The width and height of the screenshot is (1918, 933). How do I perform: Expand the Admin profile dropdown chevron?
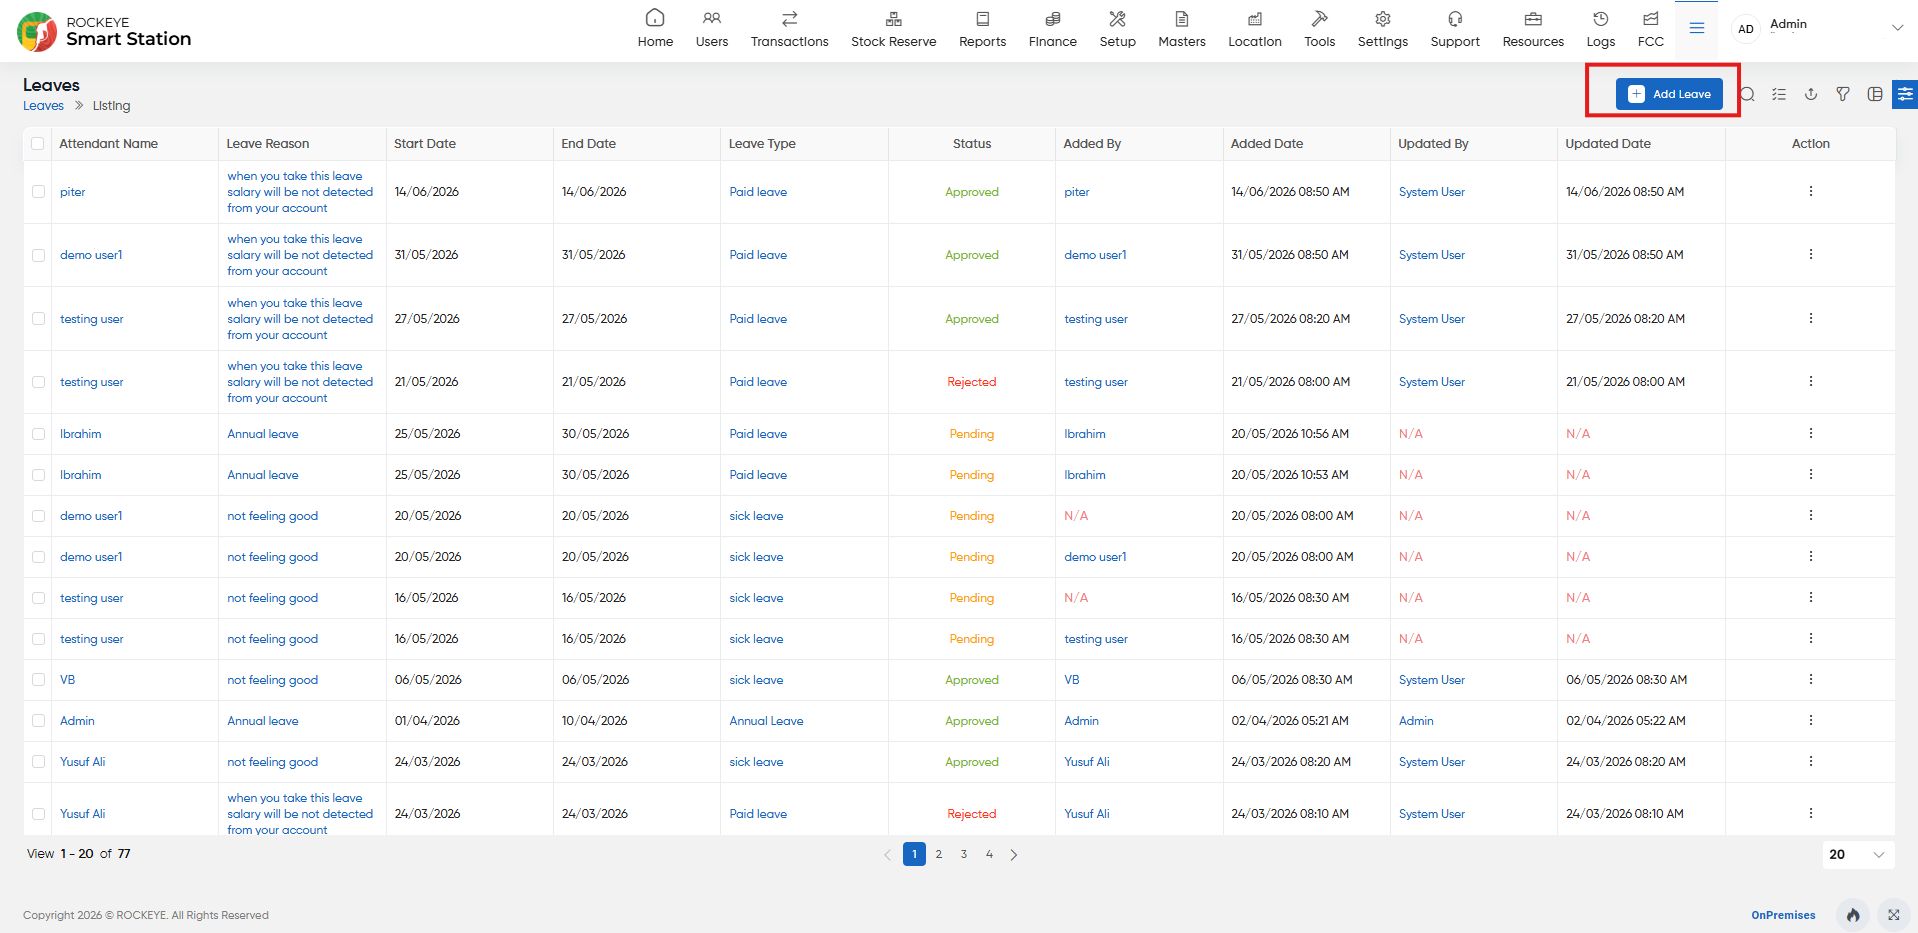pos(1897,28)
